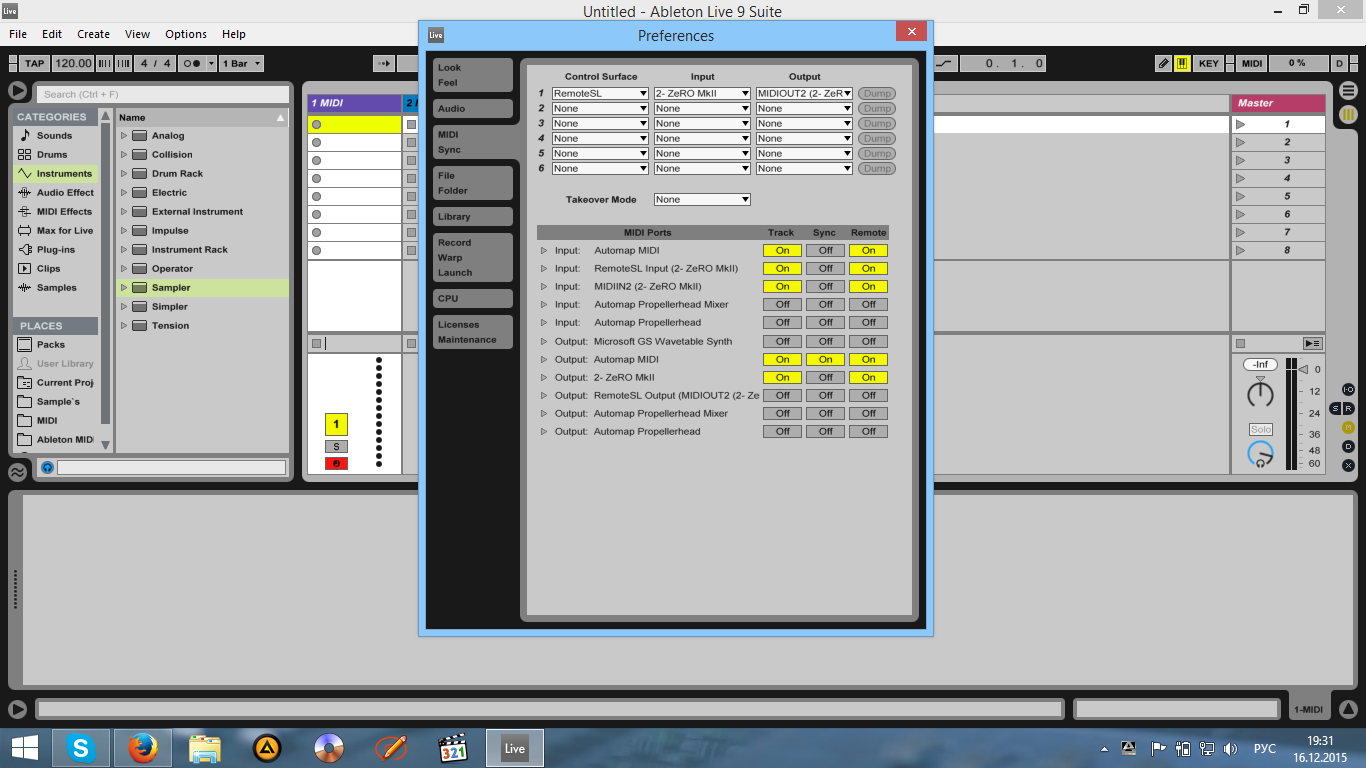Open Control Surface 2 dropdown
This screenshot has height=768, width=1366.
coord(600,108)
